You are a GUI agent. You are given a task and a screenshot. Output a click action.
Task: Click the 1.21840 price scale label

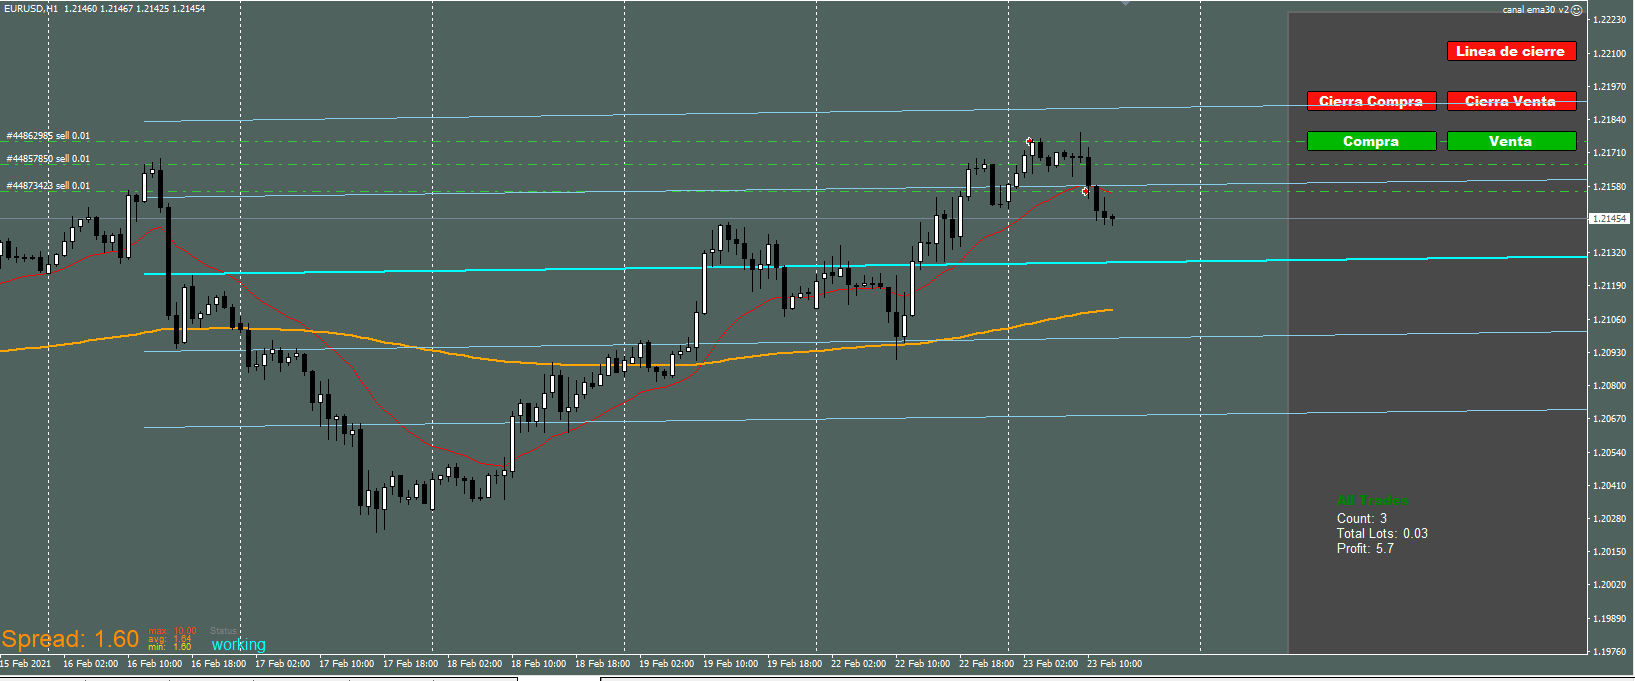(1609, 119)
